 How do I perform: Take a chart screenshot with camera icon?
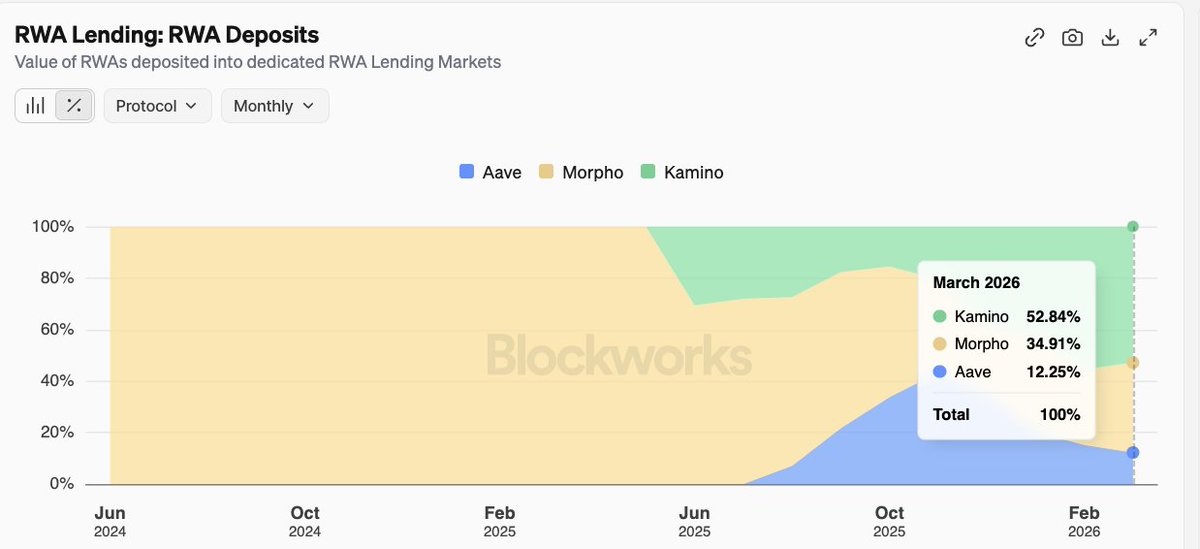1072,38
